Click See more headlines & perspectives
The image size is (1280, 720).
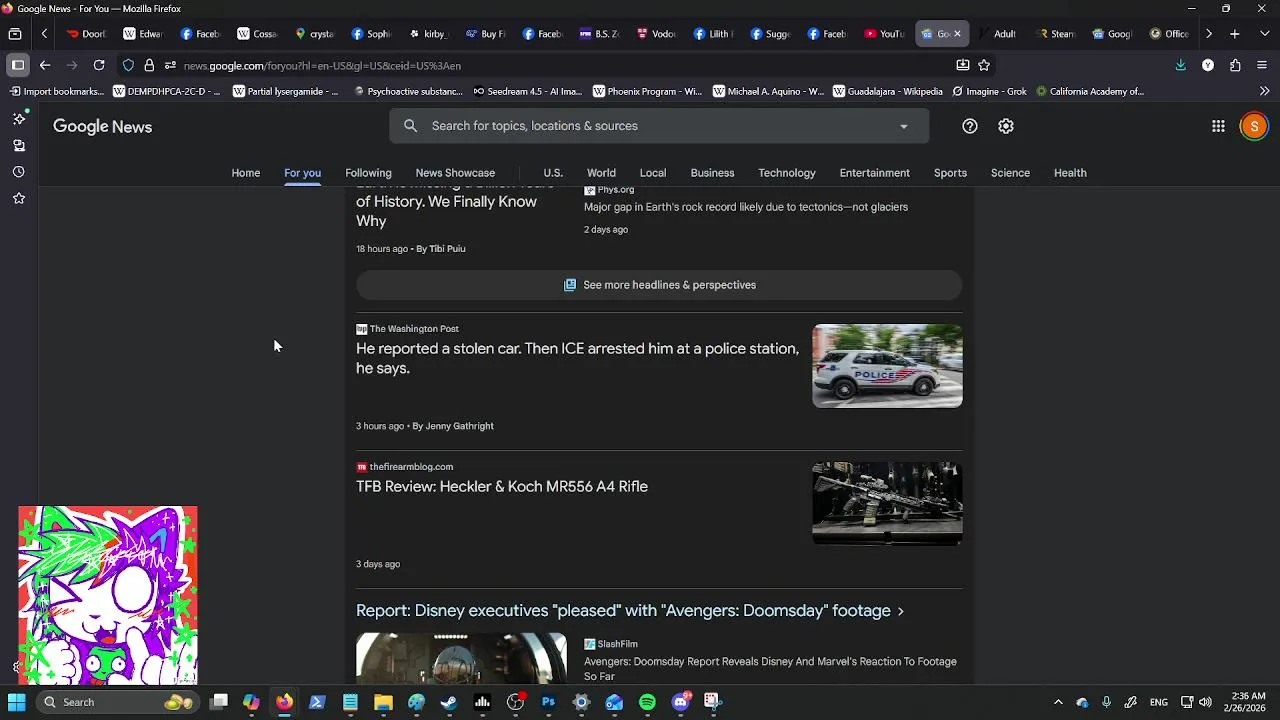659,285
